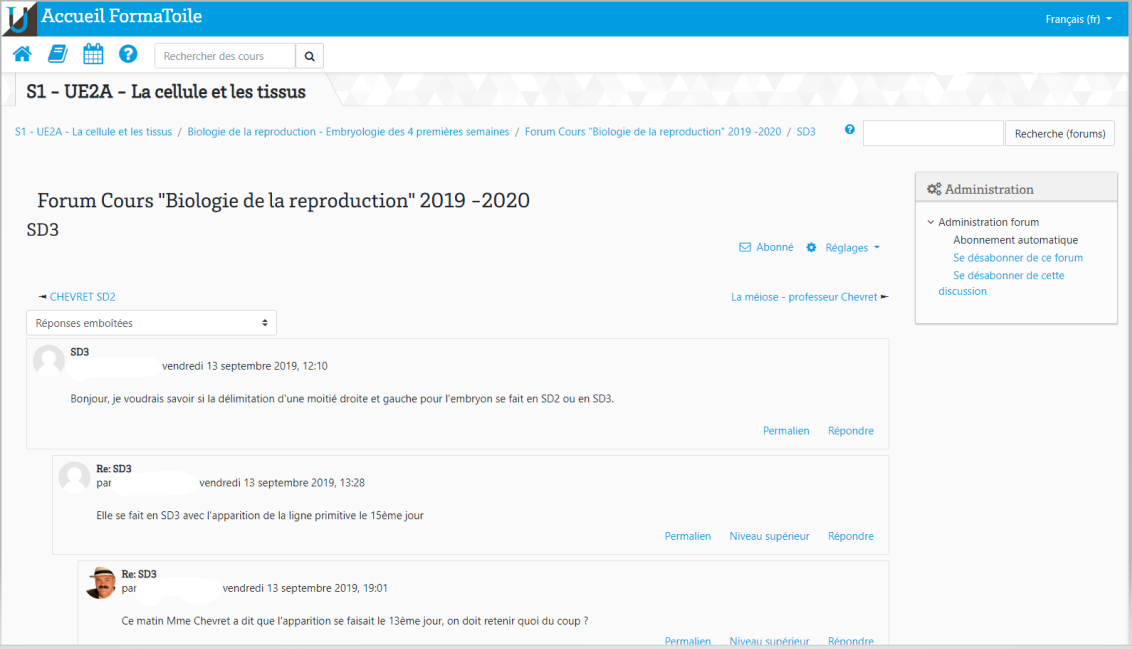Open breadcrumb Forum Cours Biologie de la reproduction
Screen dimensions: 1132x649
[x=653, y=131]
